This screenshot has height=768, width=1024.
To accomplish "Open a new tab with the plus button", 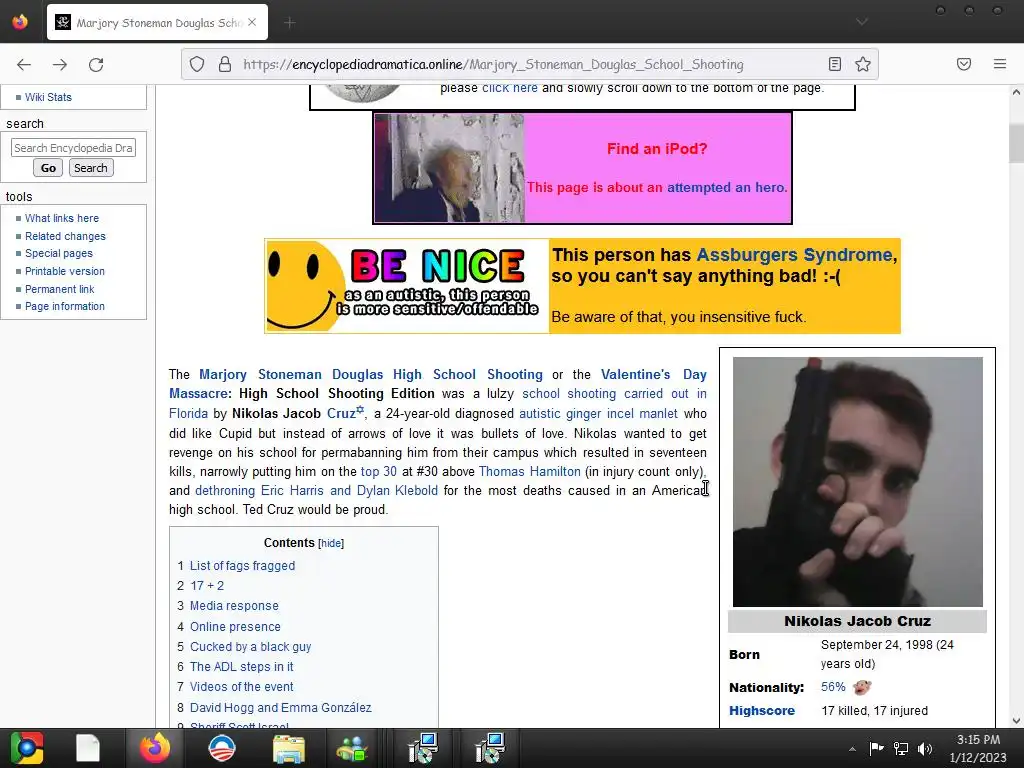I will click(x=290, y=23).
